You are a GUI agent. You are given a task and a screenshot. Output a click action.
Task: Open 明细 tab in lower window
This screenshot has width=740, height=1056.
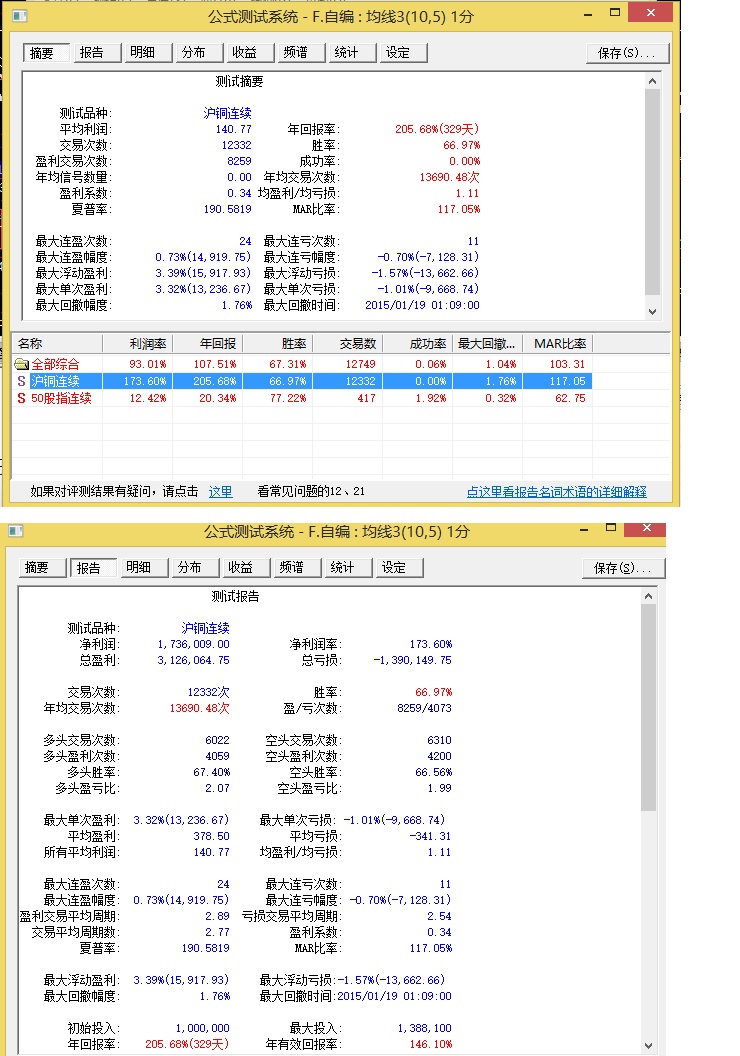[x=144, y=568]
